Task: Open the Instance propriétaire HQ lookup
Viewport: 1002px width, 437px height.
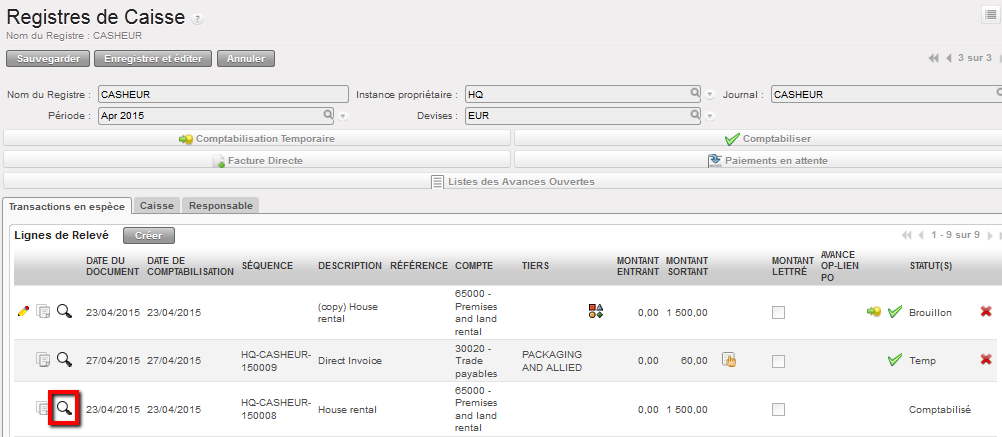Action: click(x=695, y=94)
